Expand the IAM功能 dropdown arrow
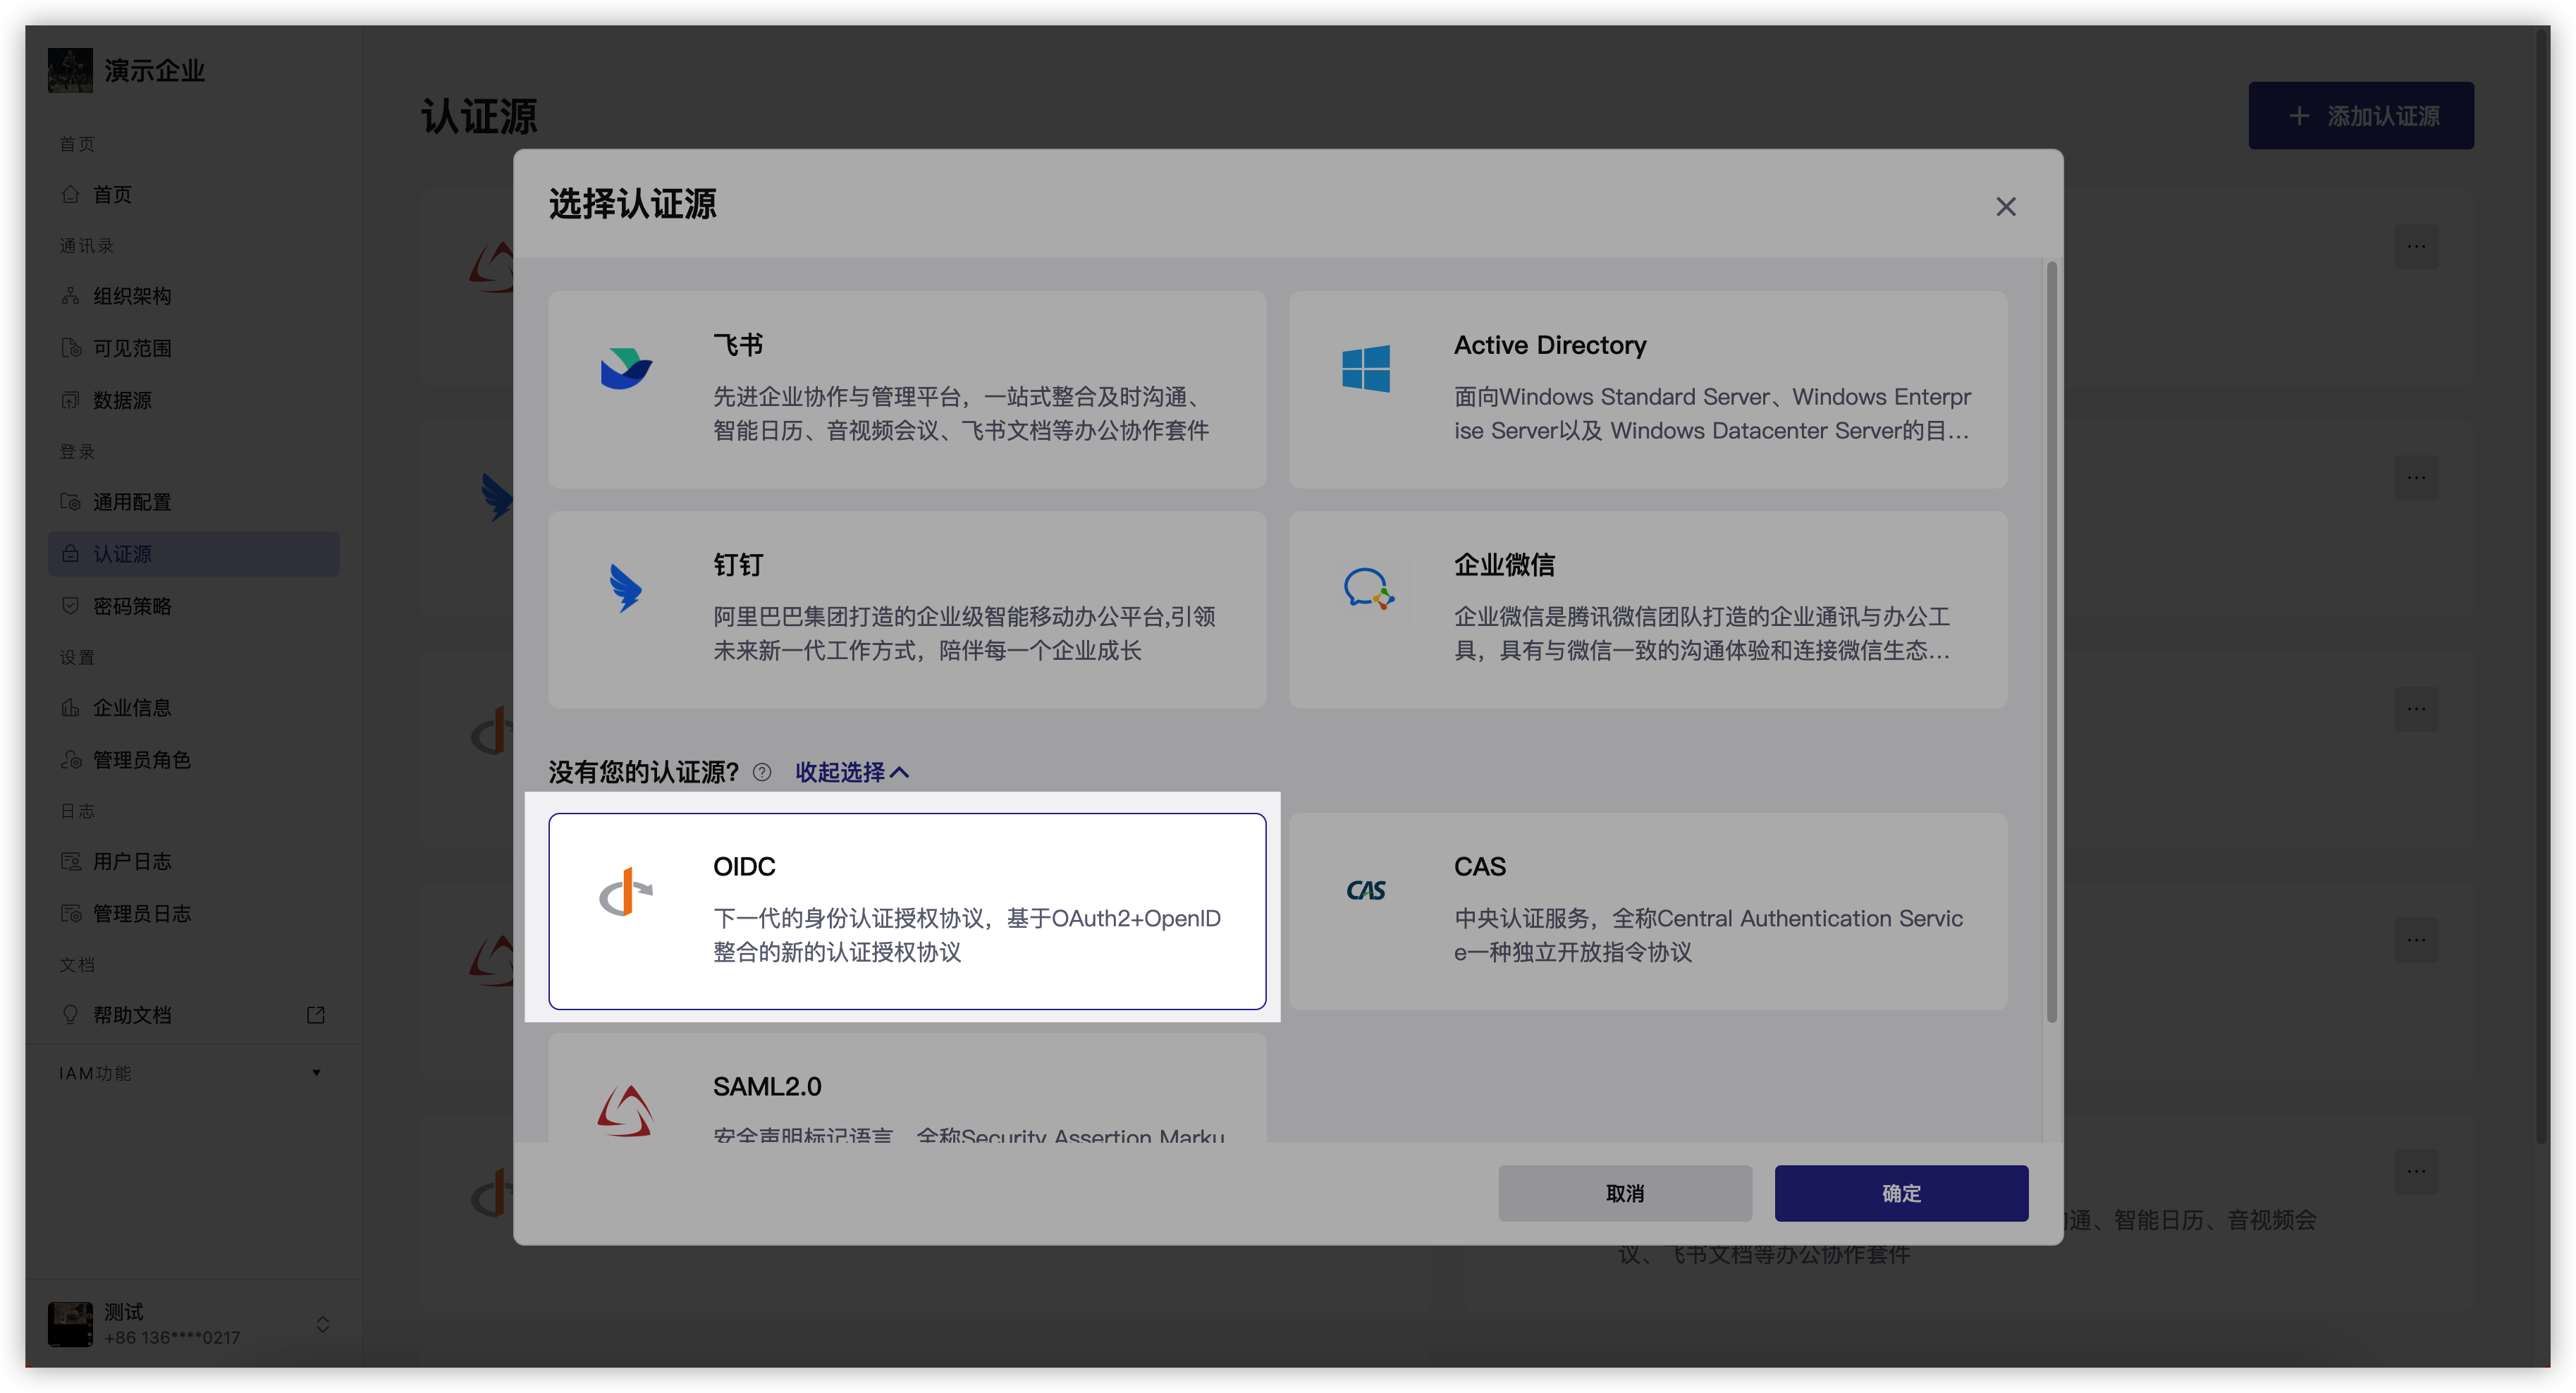The width and height of the screenshot is (2576, 1393). tap(316, 1073)
